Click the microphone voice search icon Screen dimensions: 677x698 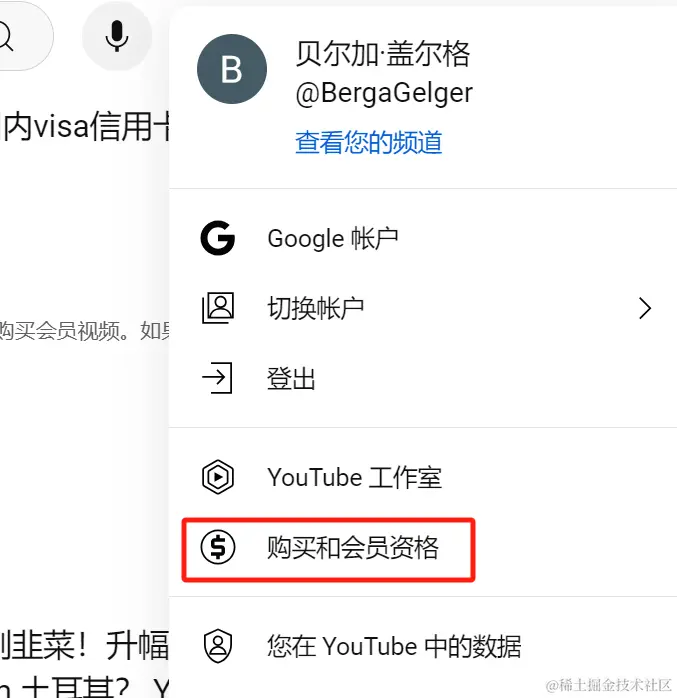pos(117,36)
